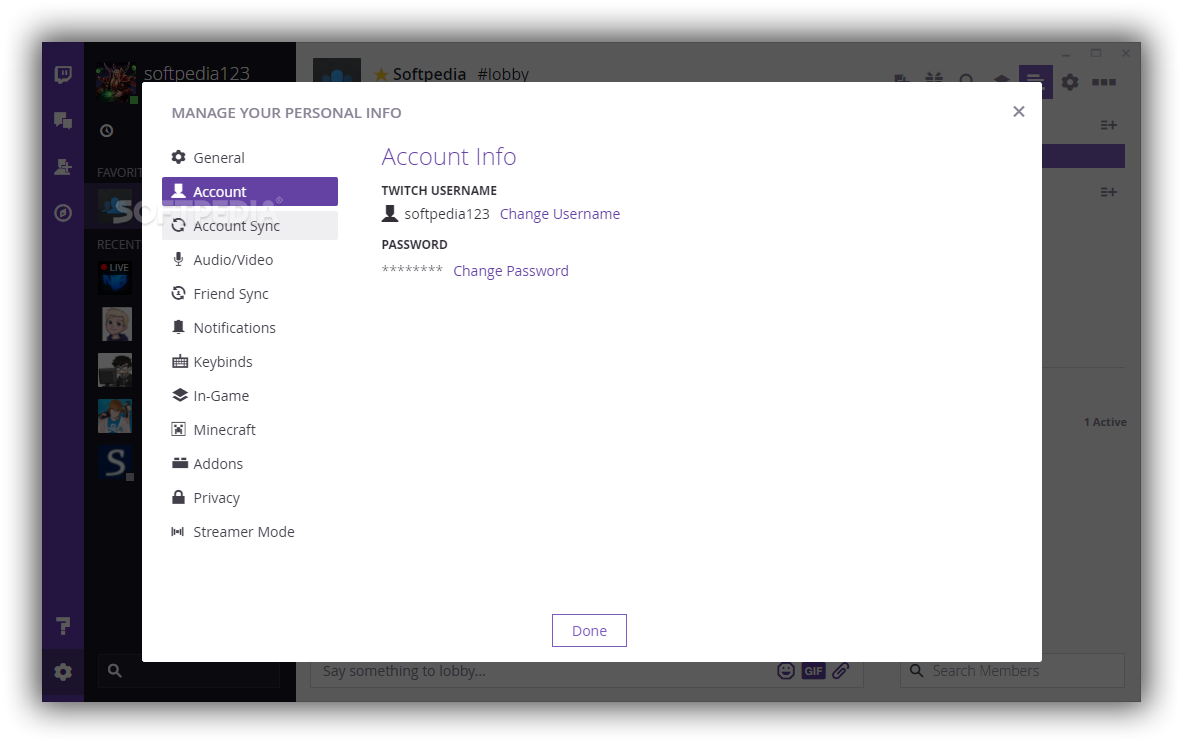This screenshot has width=1183, height=744.
Task: Select the Account settings section
Action: (x=250, y=192)
